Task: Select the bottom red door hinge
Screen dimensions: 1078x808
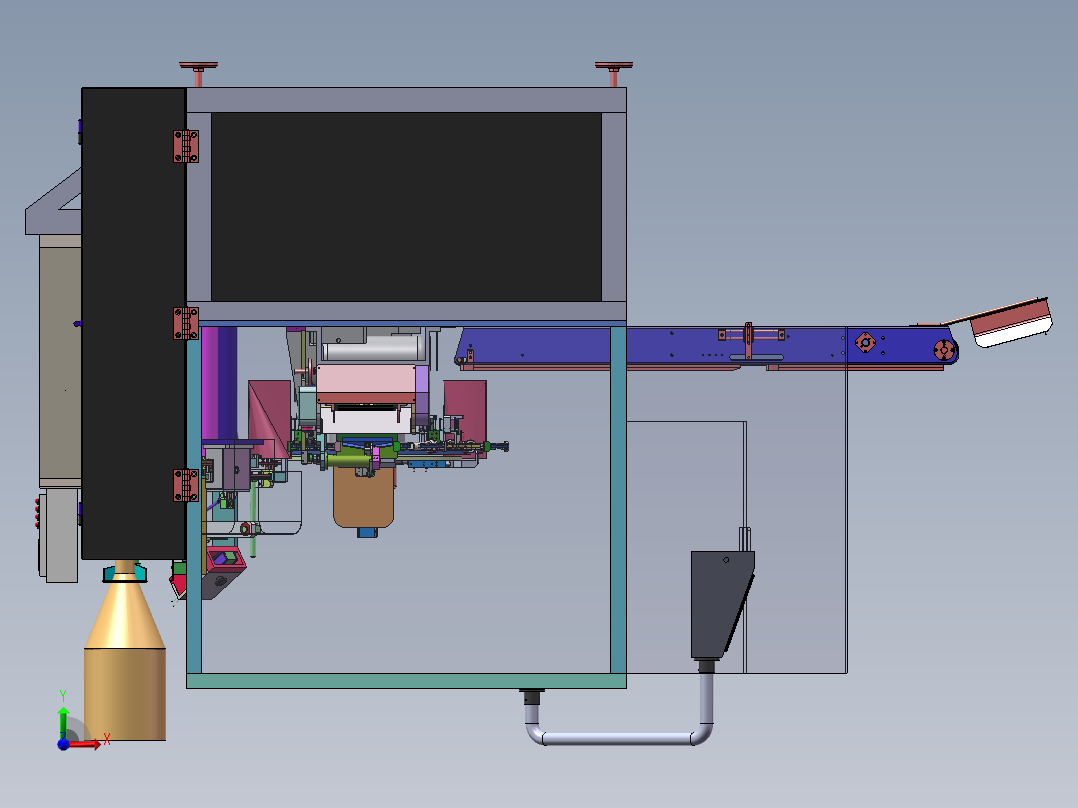Action: coord(186,485)
